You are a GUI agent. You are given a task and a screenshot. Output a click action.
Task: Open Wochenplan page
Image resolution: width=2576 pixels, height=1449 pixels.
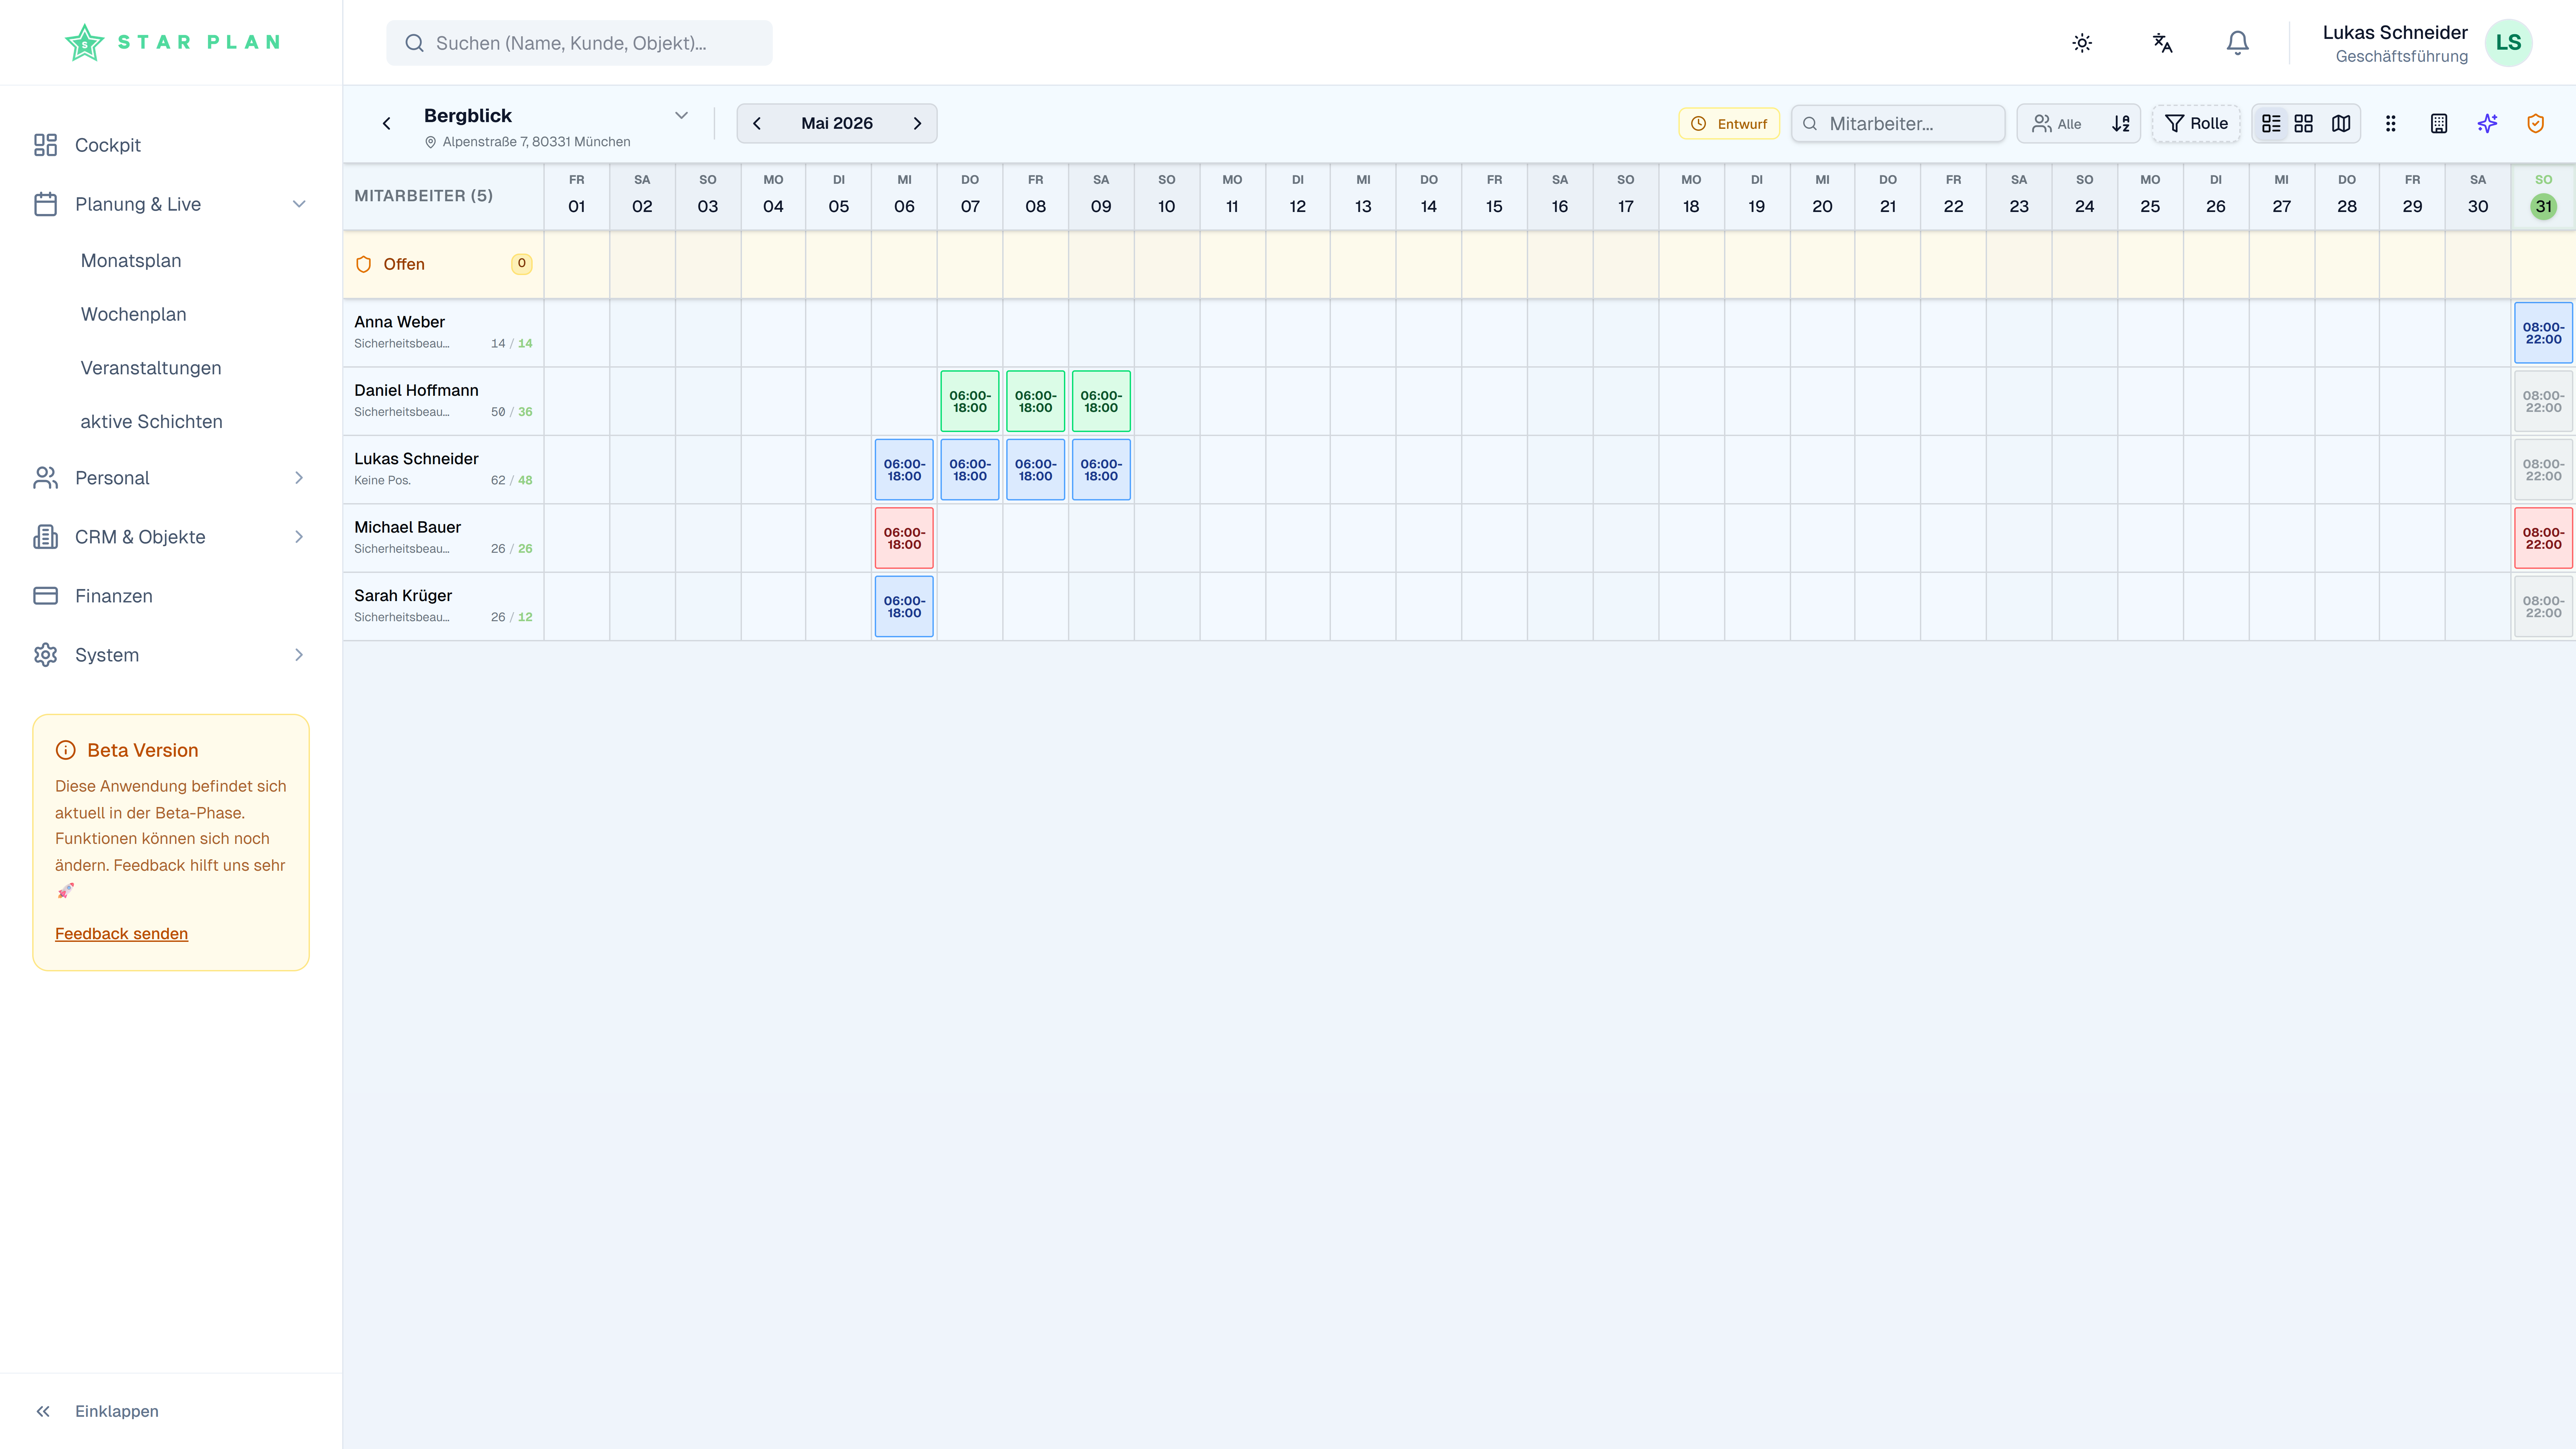(x=134, y=315)
